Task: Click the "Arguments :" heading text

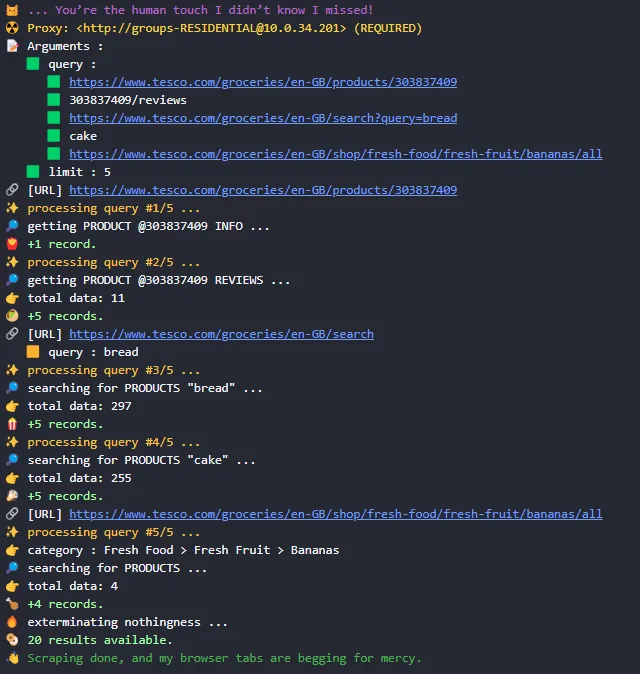Action: click(x=65, y=46)
